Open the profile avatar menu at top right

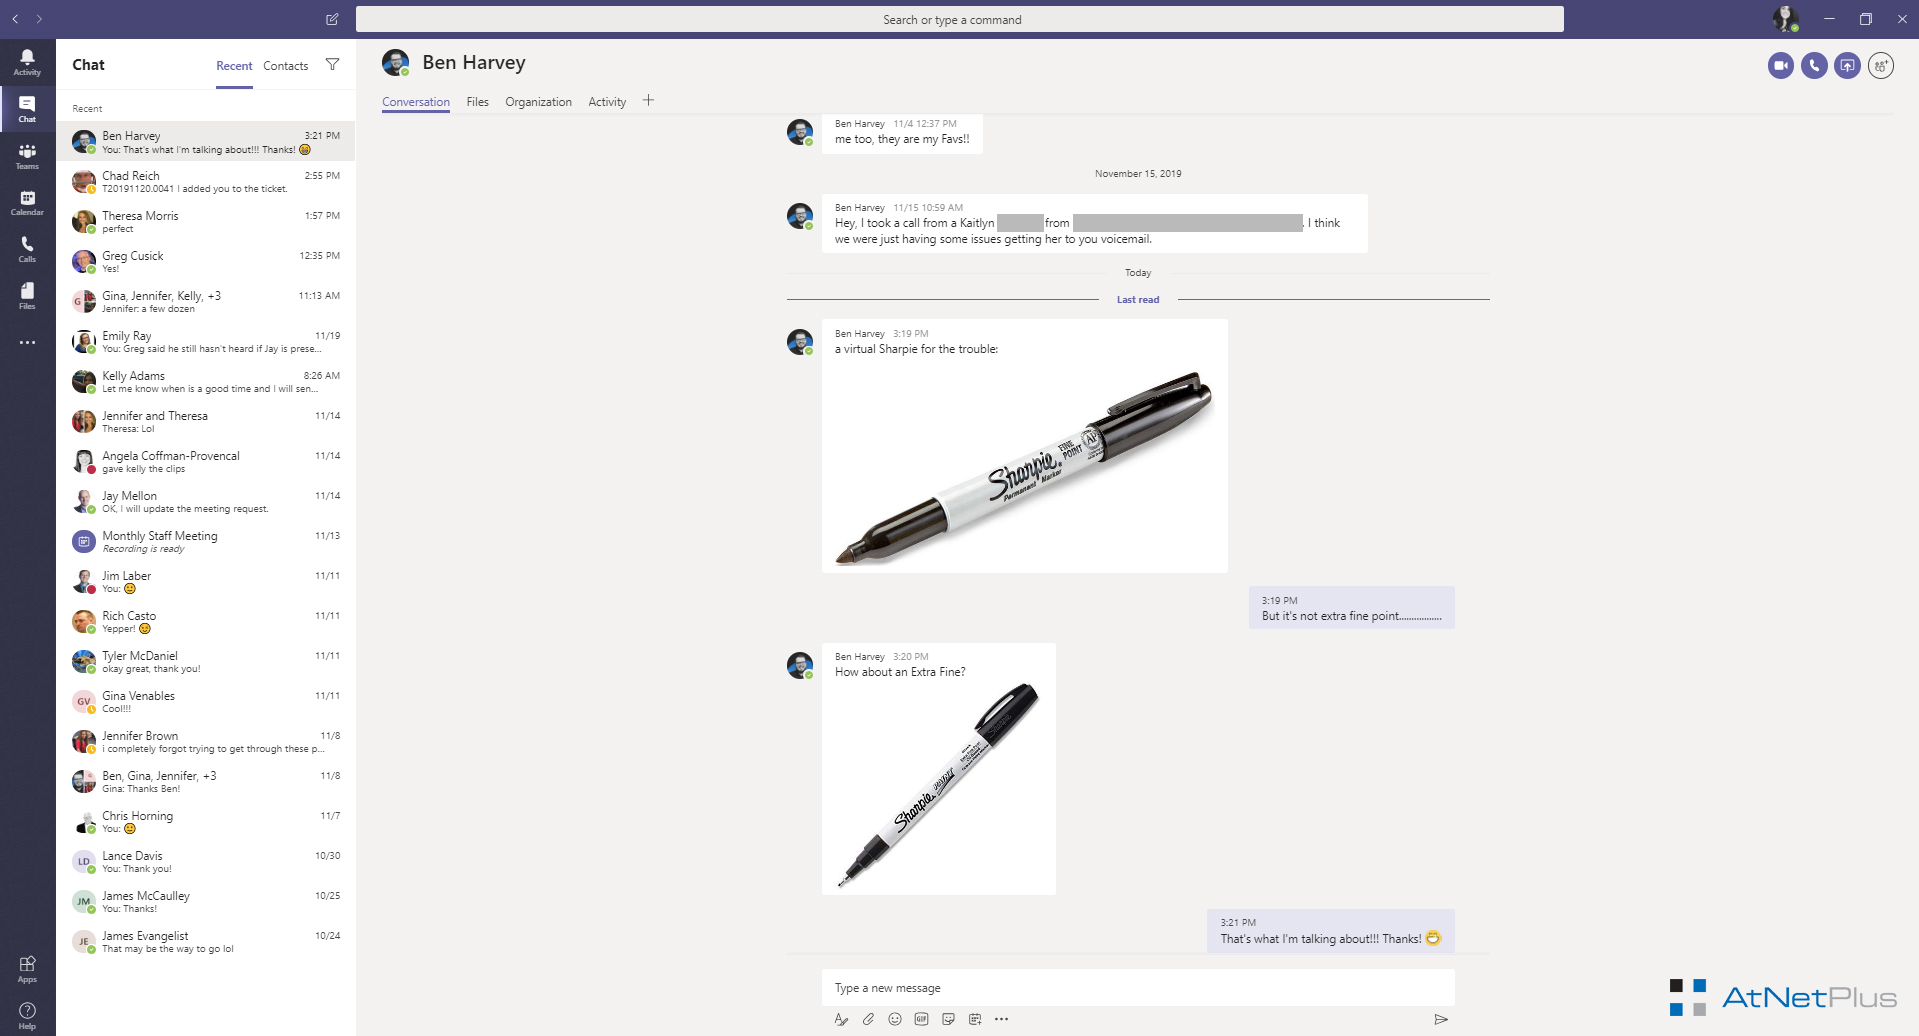(x=1786, y=18)
